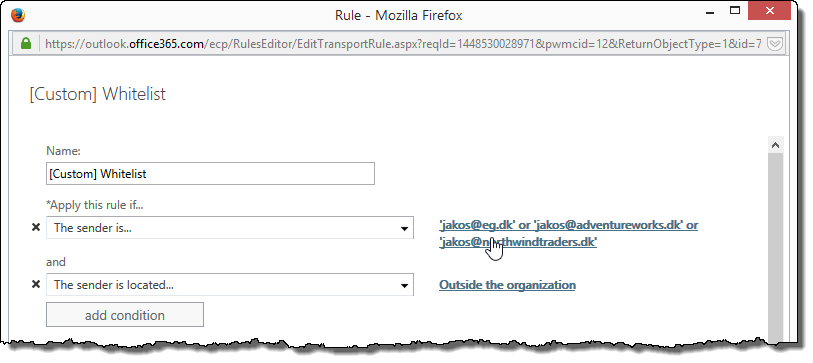Click into the rule Name text field
The height and width of the screenshot is (363, 813).
tap(210, 174)
